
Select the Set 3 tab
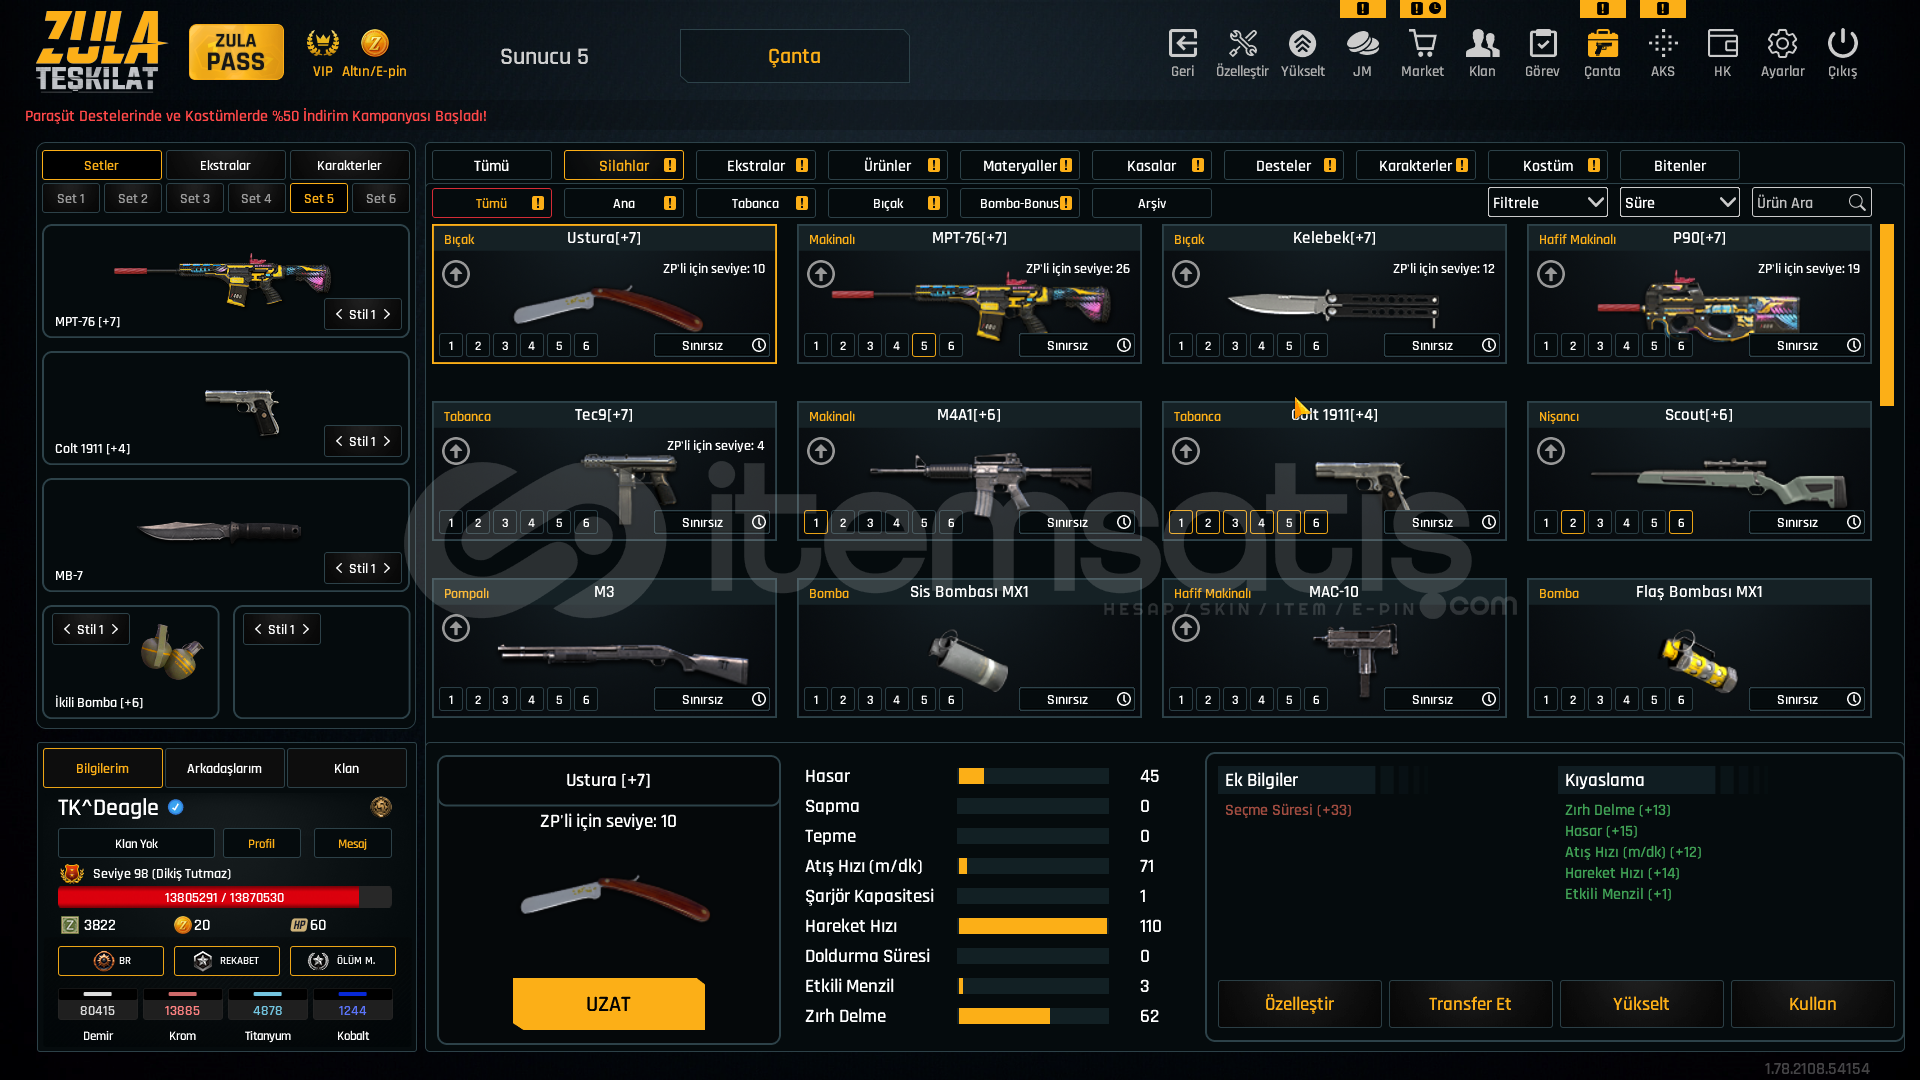tap(195, 198)
